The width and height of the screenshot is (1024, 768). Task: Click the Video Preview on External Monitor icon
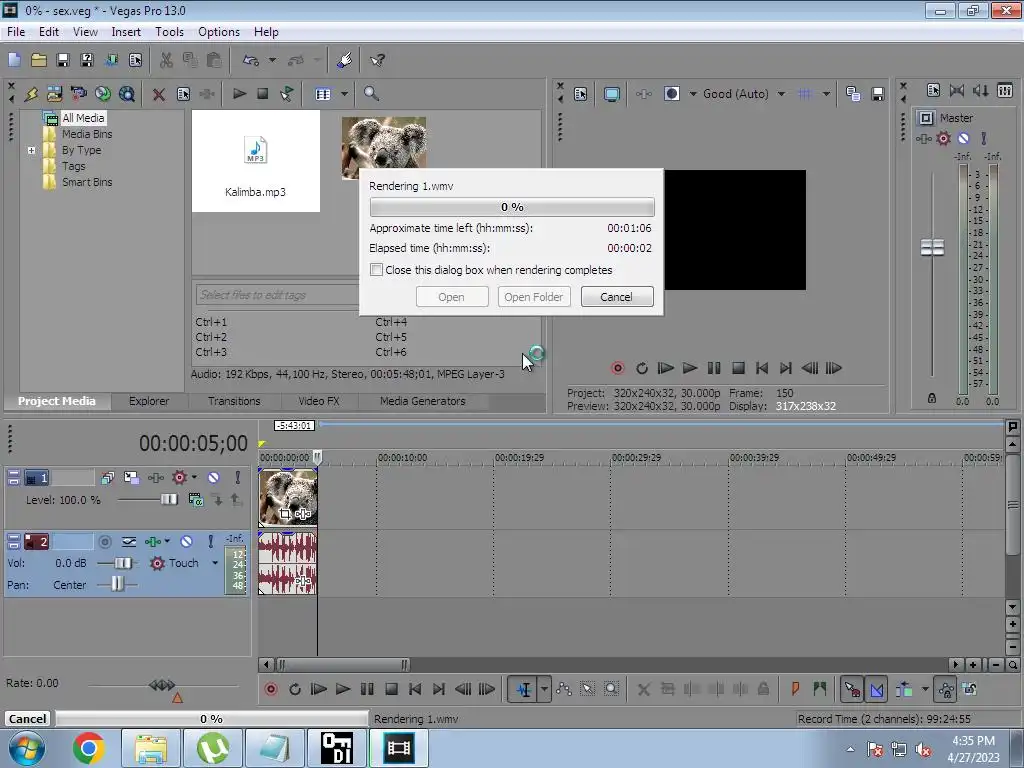click(611, 94)
